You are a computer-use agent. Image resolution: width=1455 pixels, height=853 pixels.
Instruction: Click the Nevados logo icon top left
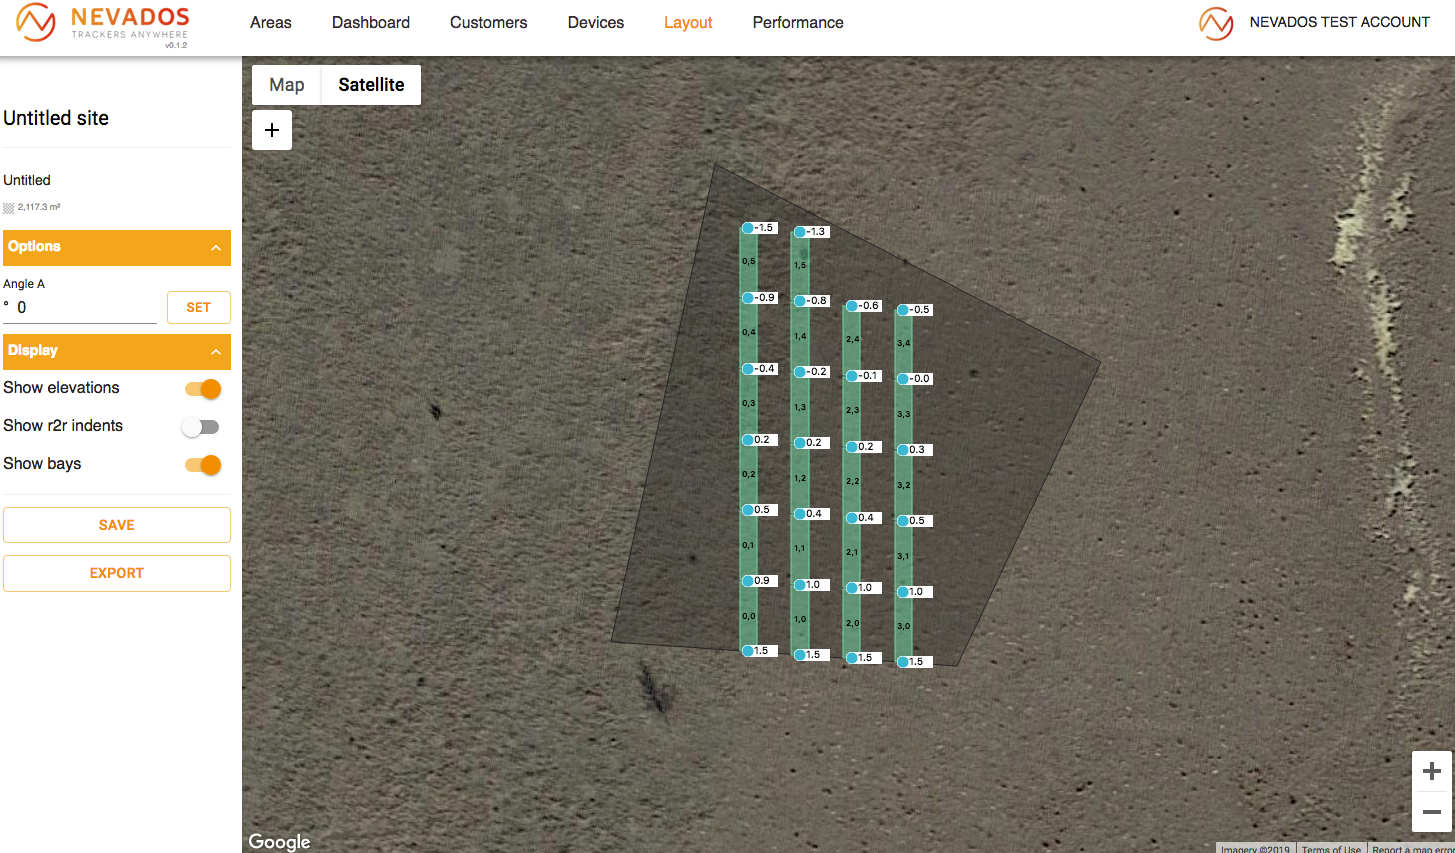tap(35, 22)
